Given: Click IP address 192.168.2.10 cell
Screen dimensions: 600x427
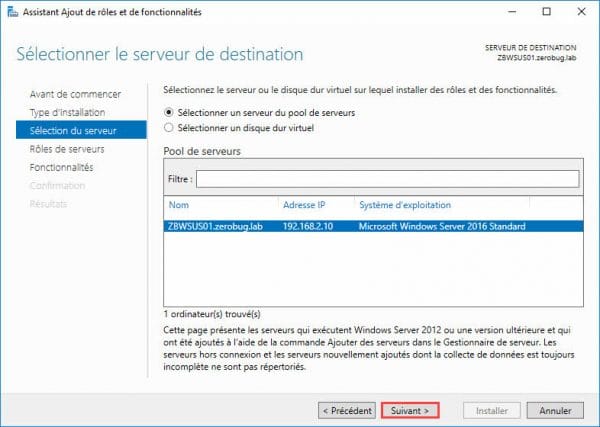Looking at the screenshot, I should pos(308,226).
